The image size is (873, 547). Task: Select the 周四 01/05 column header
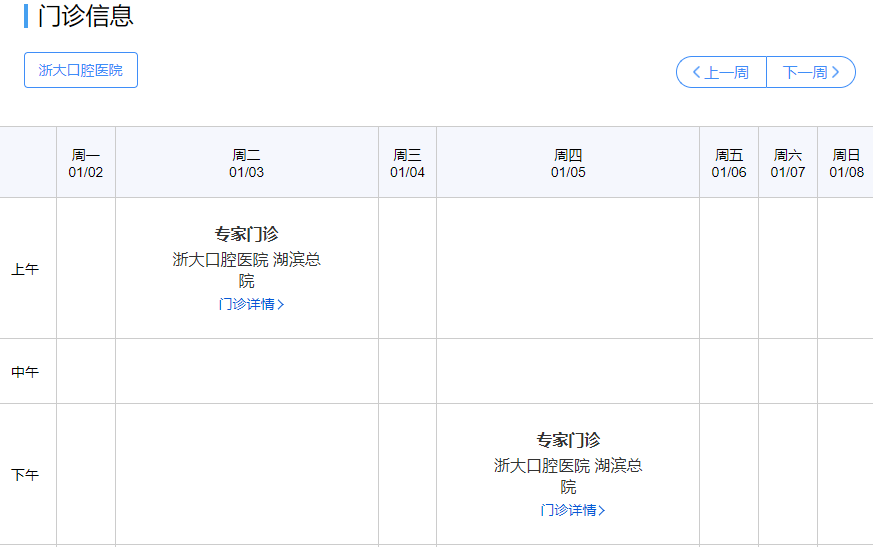point(568,163)
